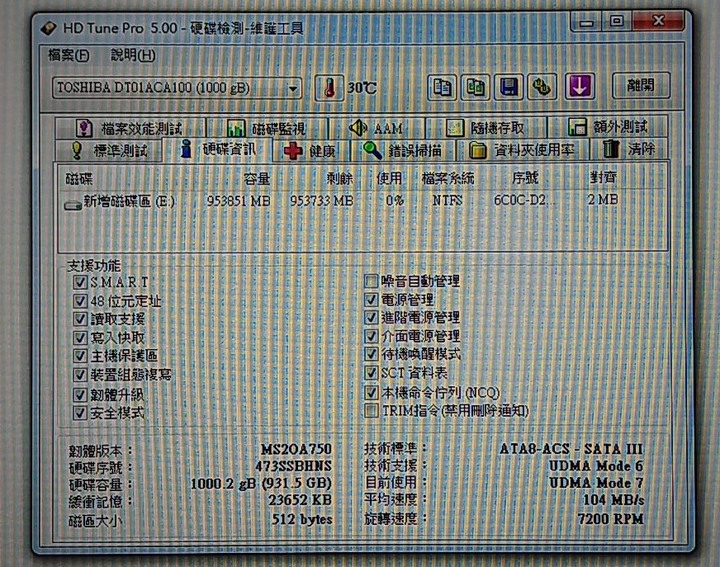Switch to the 標準測試 tab
Viewport: 720px width, 567px height.
pyautogui.click(x=109, y=150)
